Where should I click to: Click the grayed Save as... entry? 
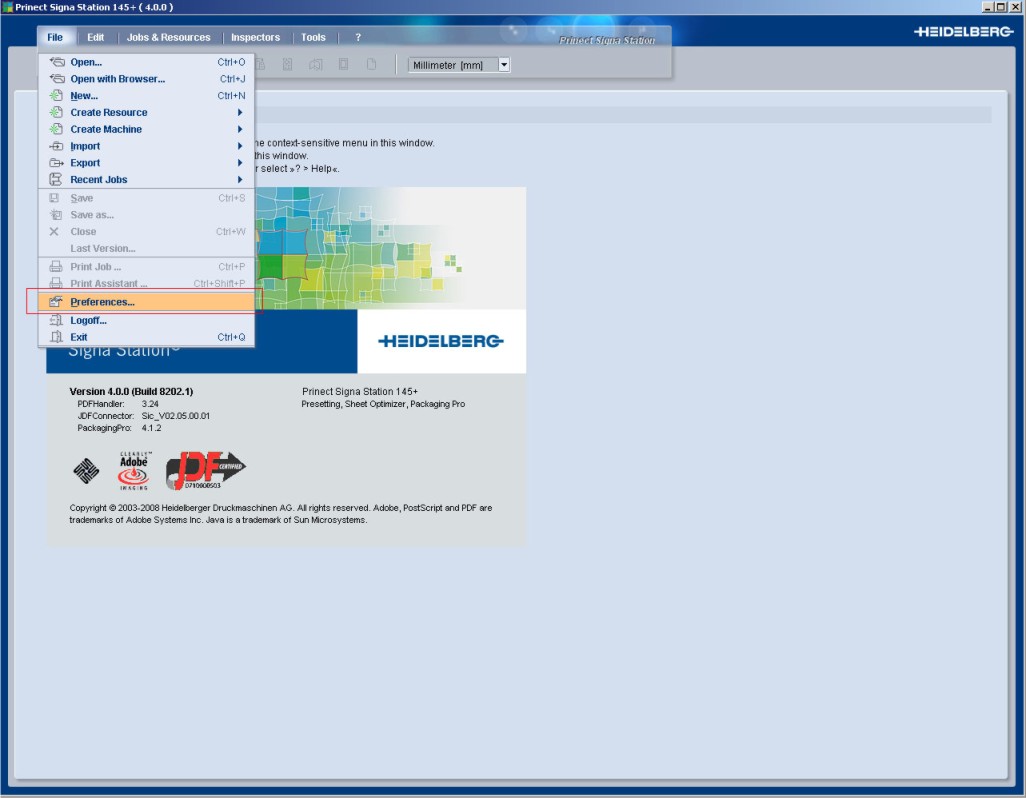point(147,215)
